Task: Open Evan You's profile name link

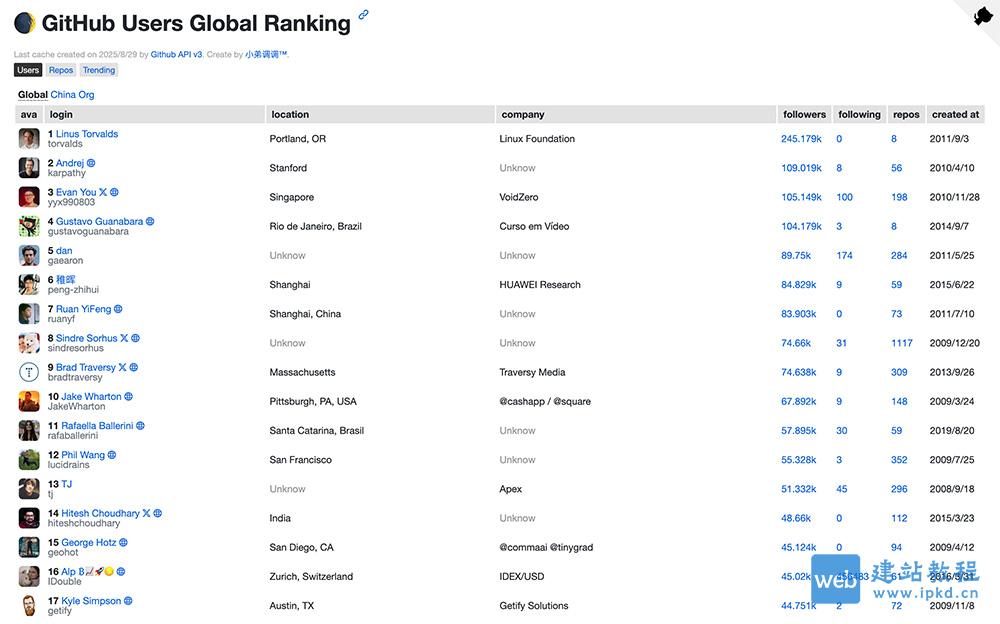Action: pos(76,192)
